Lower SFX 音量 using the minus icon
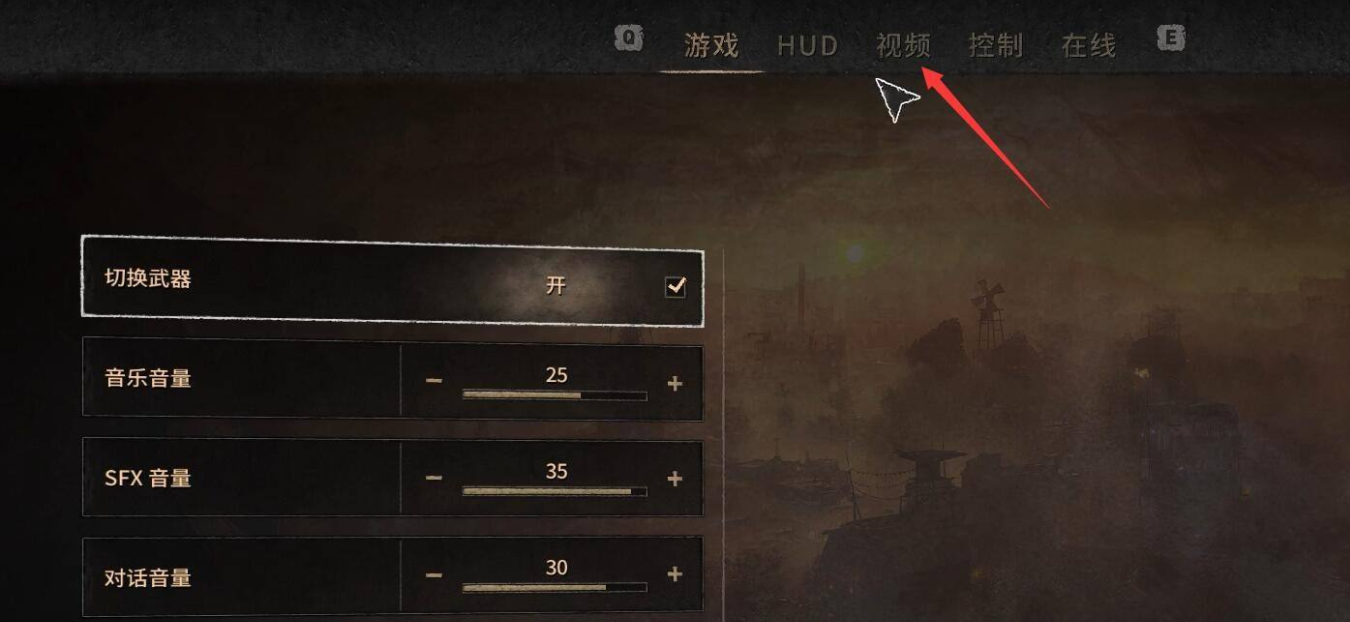This screenshot has width=1350, height=622. tap(433, 478)
